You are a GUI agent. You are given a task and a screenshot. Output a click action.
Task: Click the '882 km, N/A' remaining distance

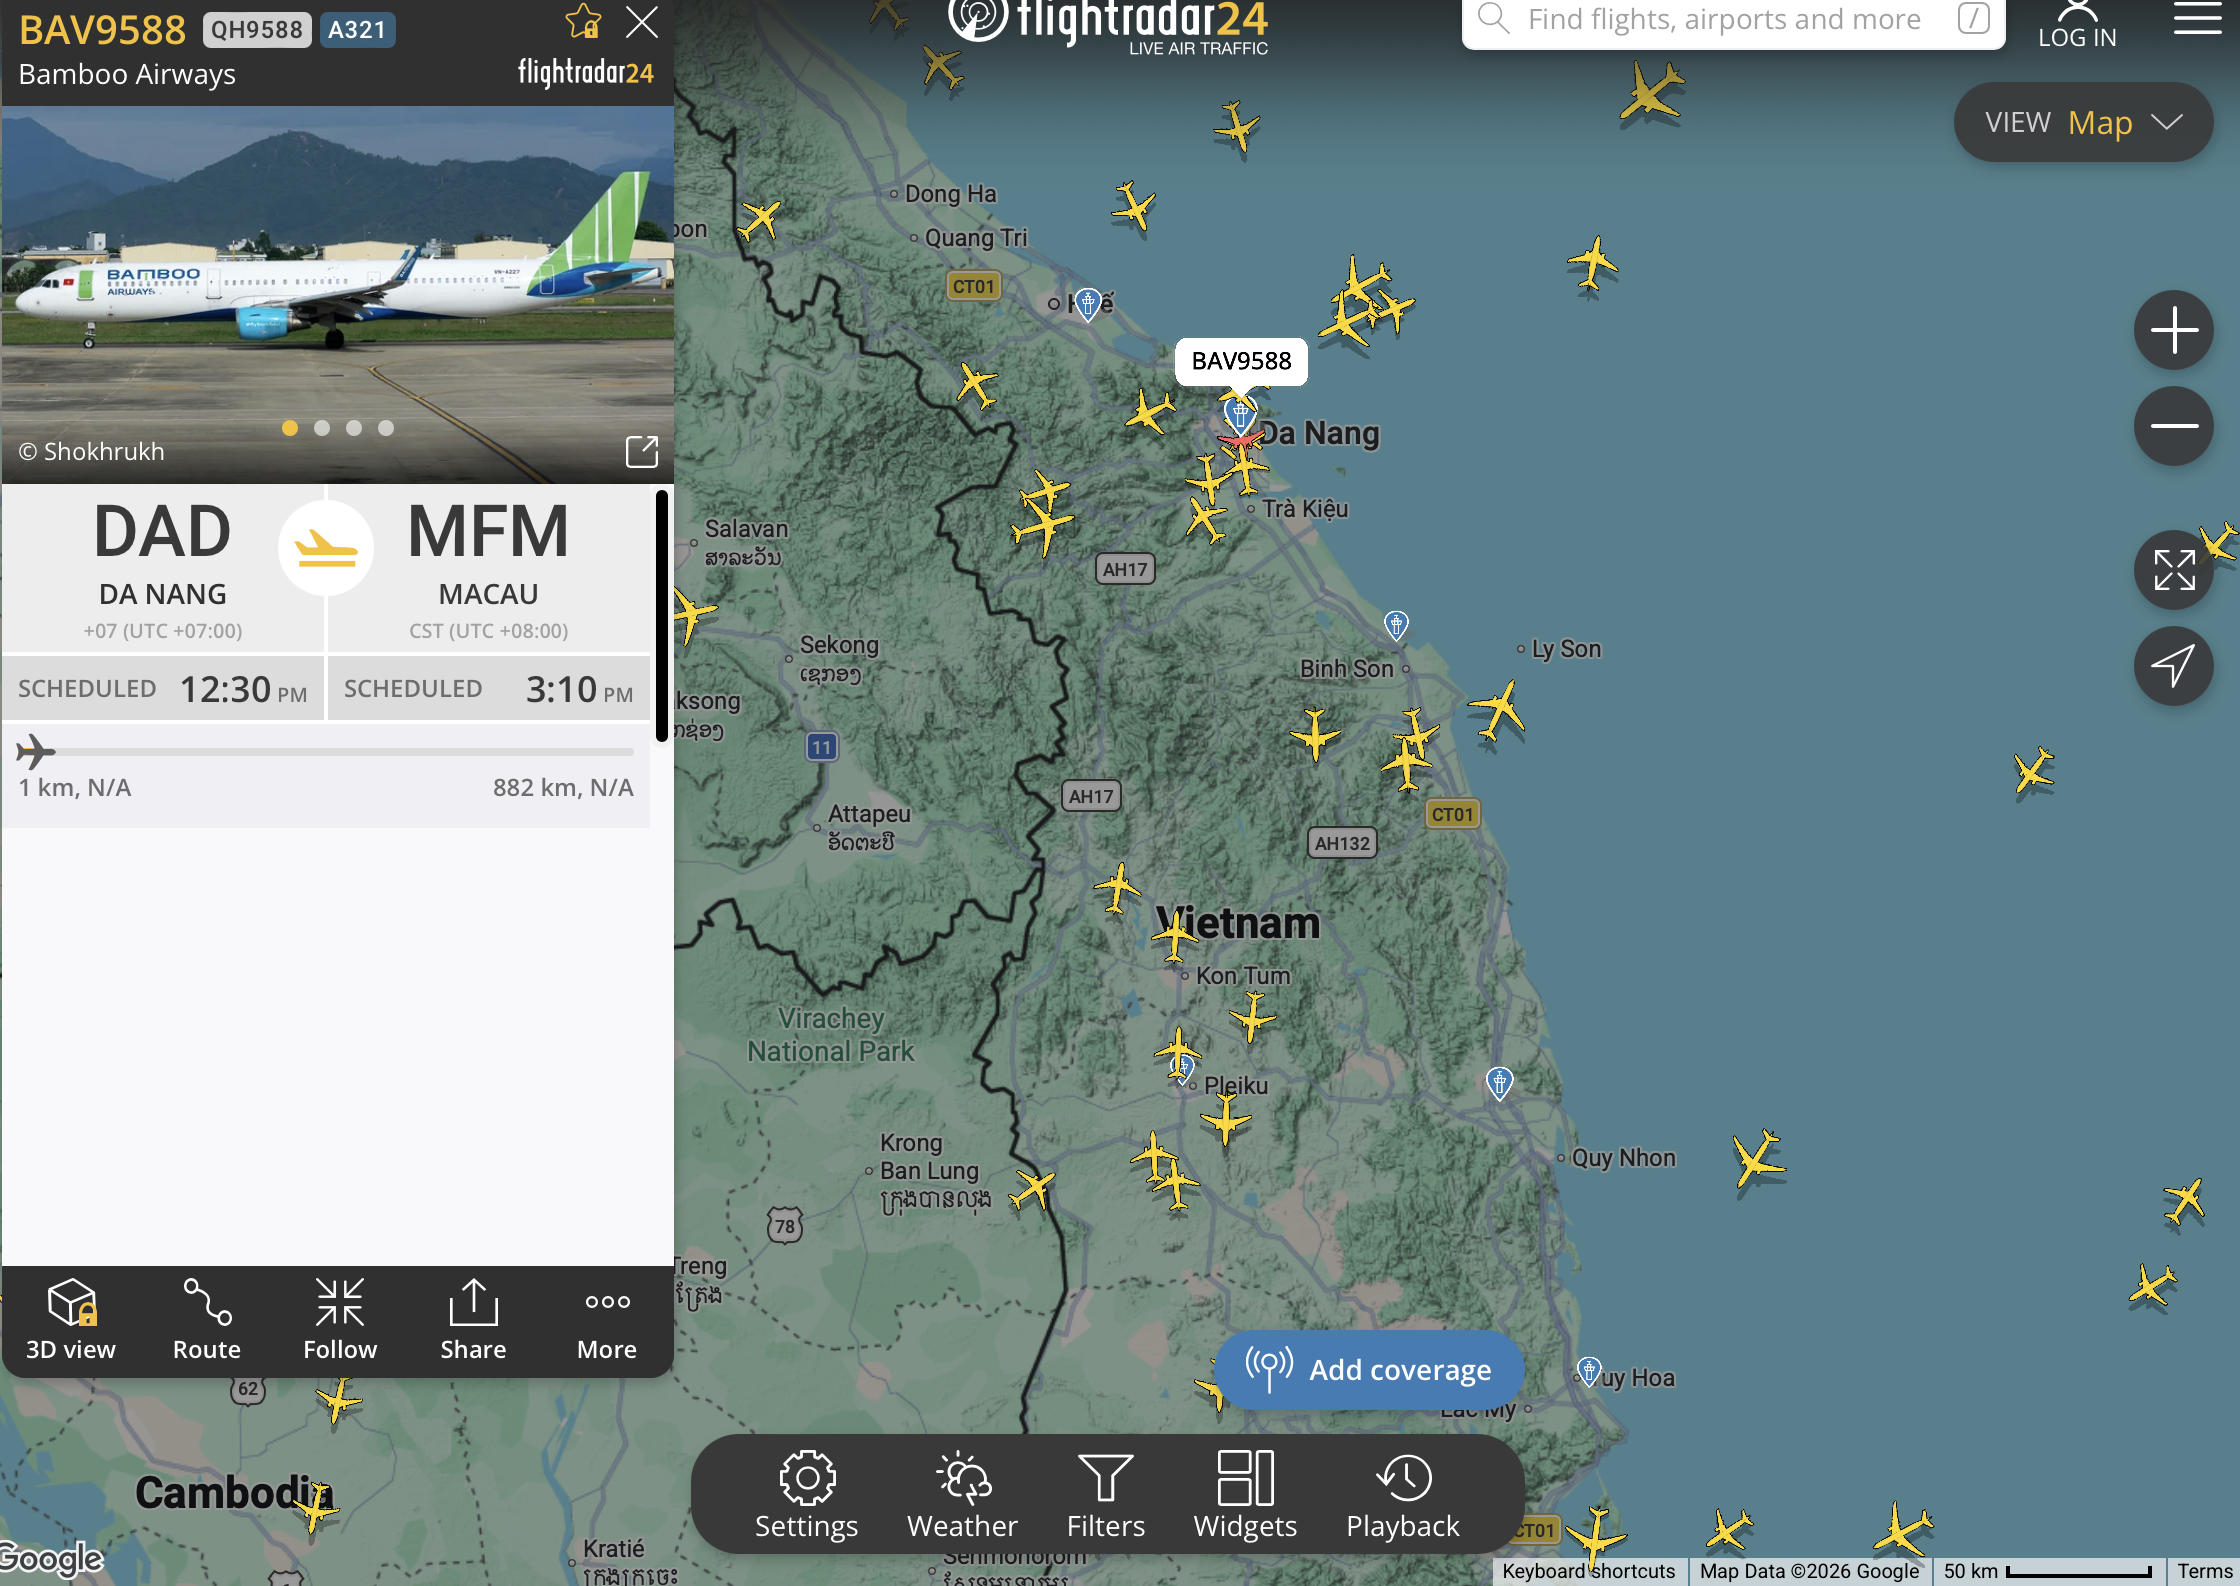pyautogui.click(x=563, y=787)
